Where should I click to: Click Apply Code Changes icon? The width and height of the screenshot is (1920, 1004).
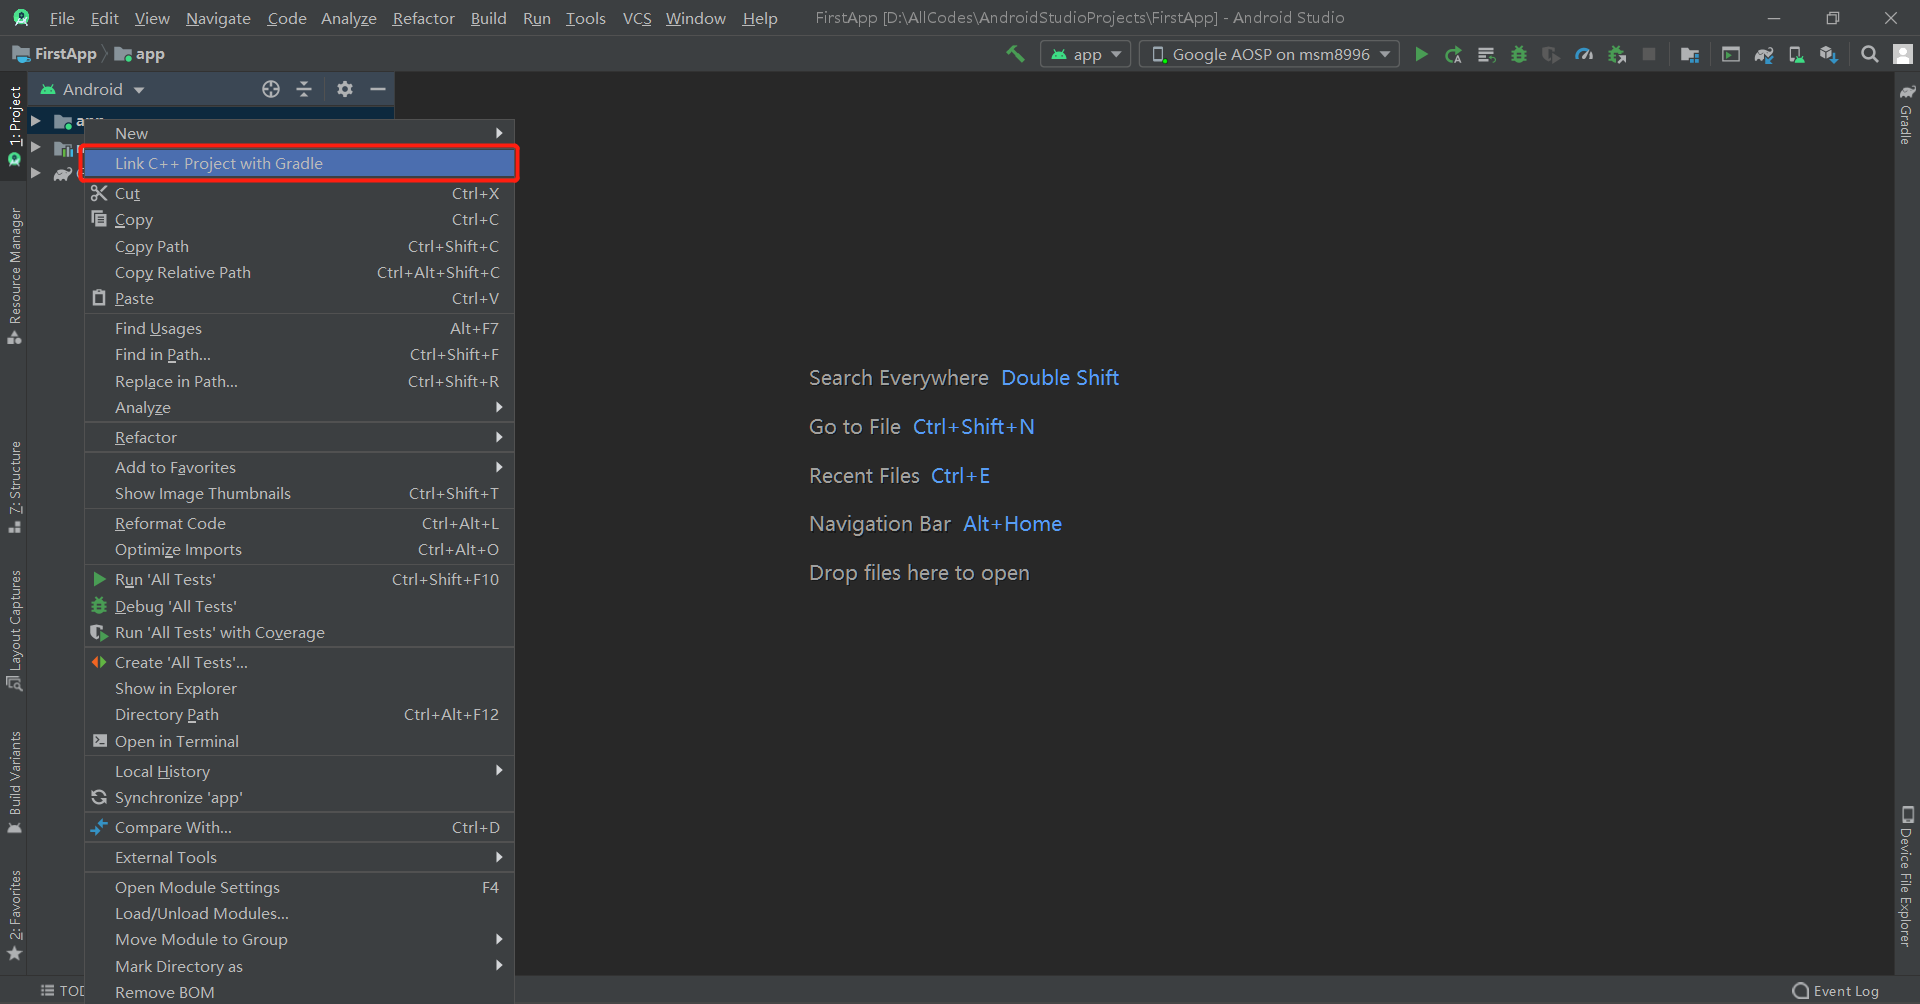pyautogui.click(x=1486, y=54)
